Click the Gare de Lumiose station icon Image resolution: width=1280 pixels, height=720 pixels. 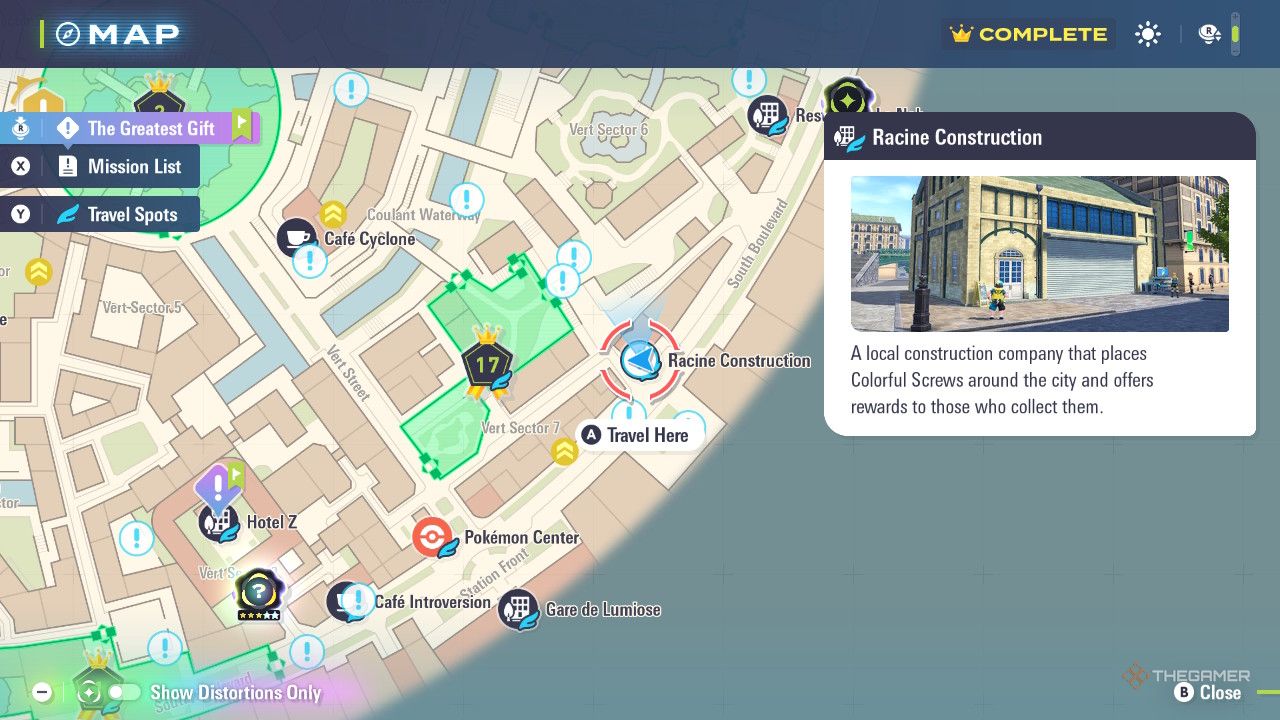(x=518, y=609)
